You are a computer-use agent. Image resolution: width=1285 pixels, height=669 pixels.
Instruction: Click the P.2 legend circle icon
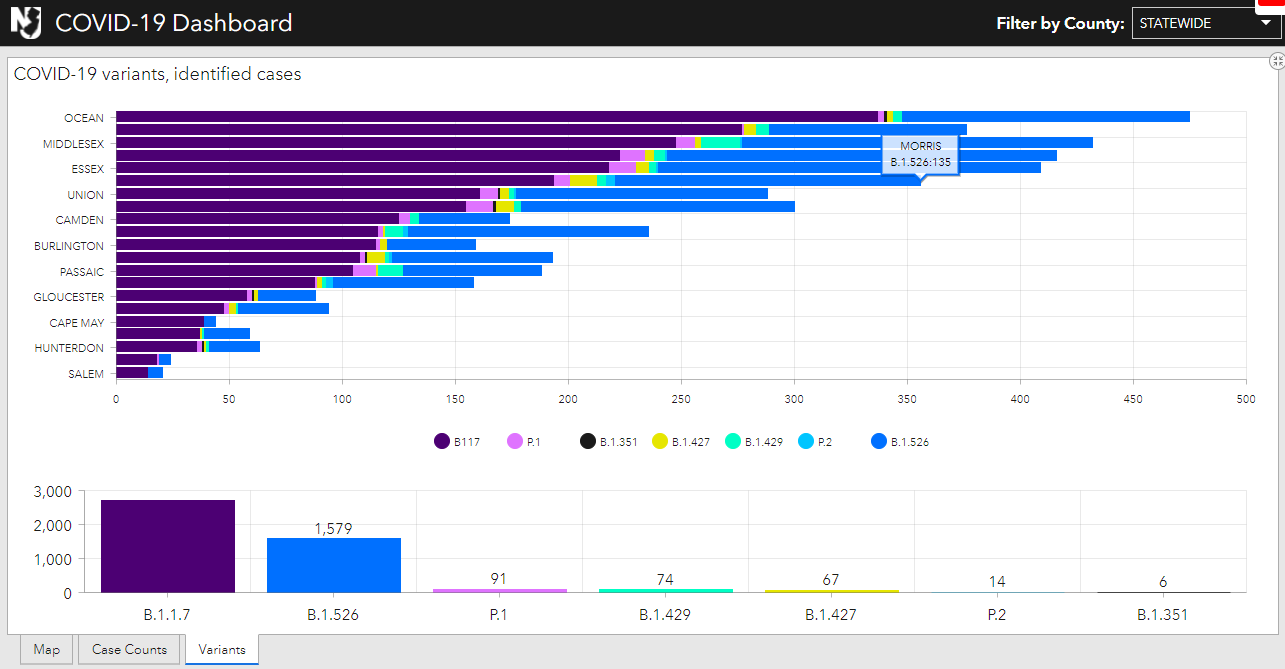(806, 441)
